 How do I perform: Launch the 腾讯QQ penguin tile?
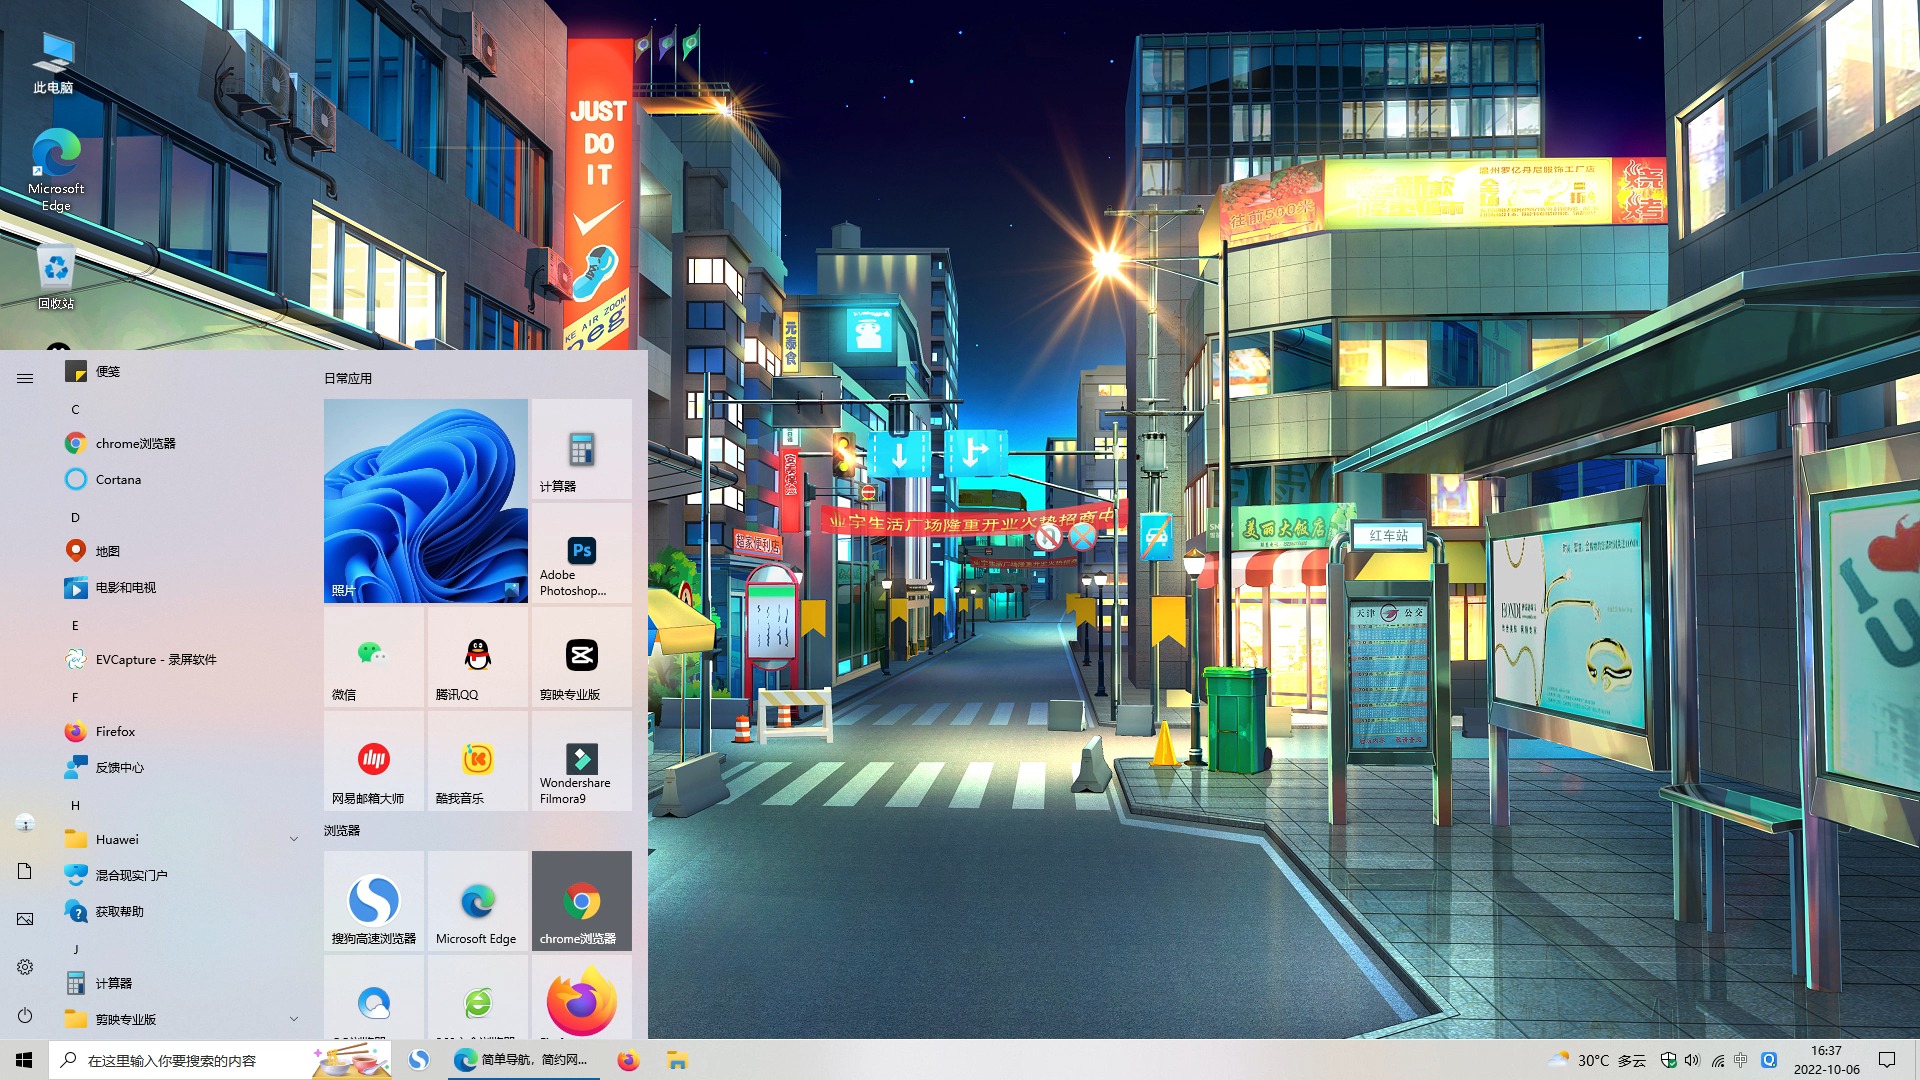pos(477,657)
